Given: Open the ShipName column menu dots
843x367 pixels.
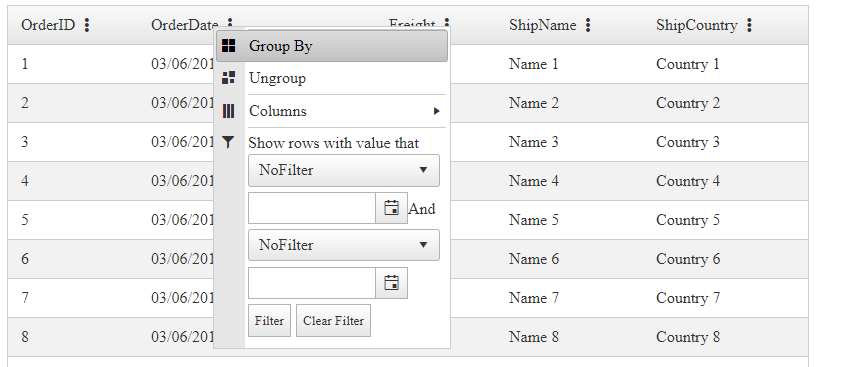Looking at the screenshot, I should tap(588, 25).
